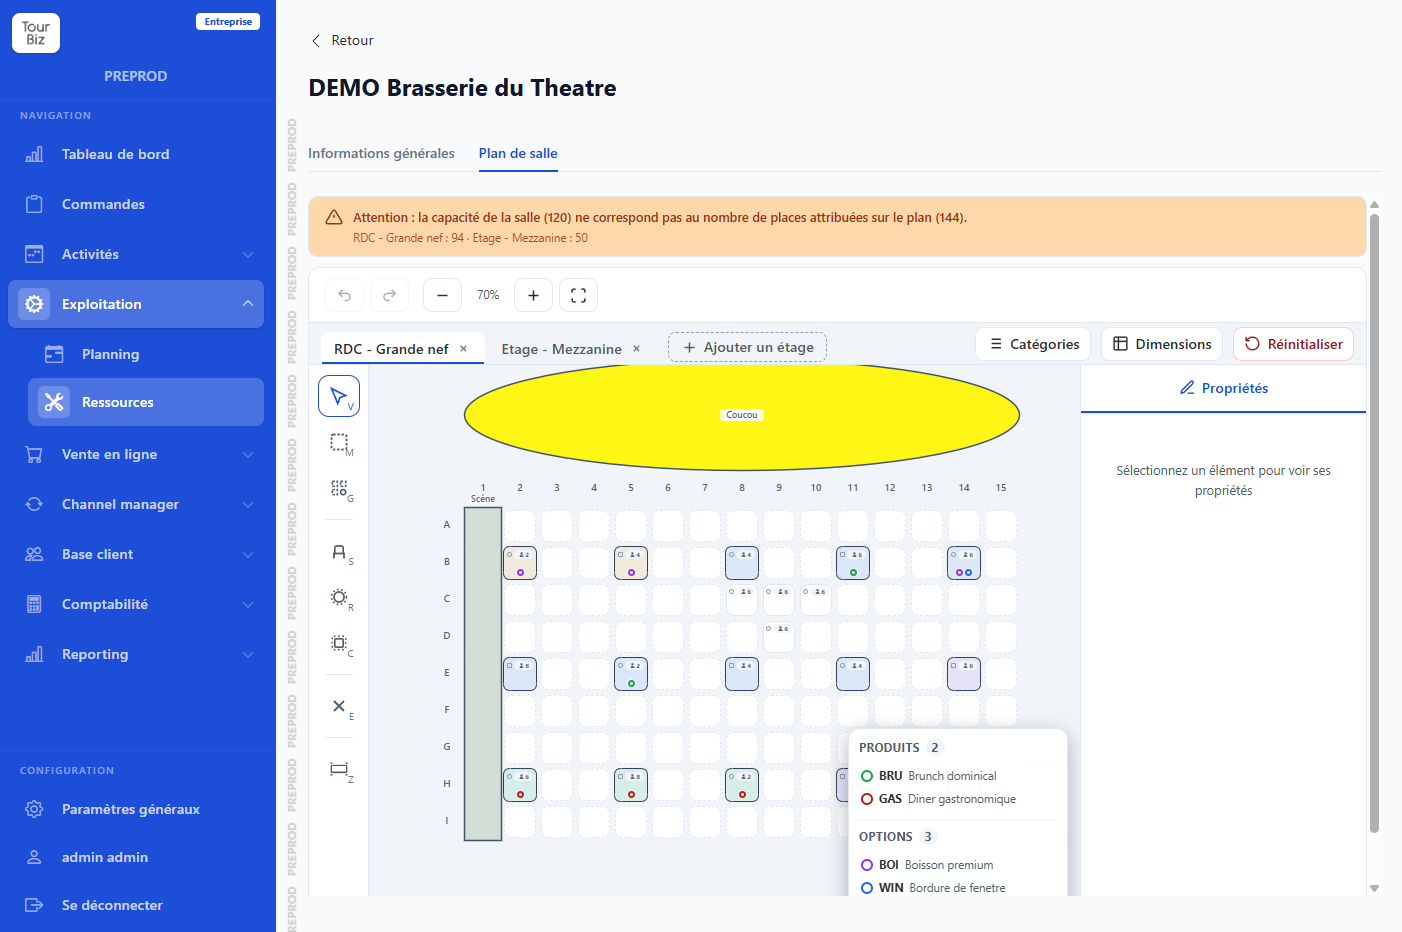Viewport: 1402px width, 932px height.
Task: Click the blue WIN Bordure de fenetre circle
Action: point(867,888)
